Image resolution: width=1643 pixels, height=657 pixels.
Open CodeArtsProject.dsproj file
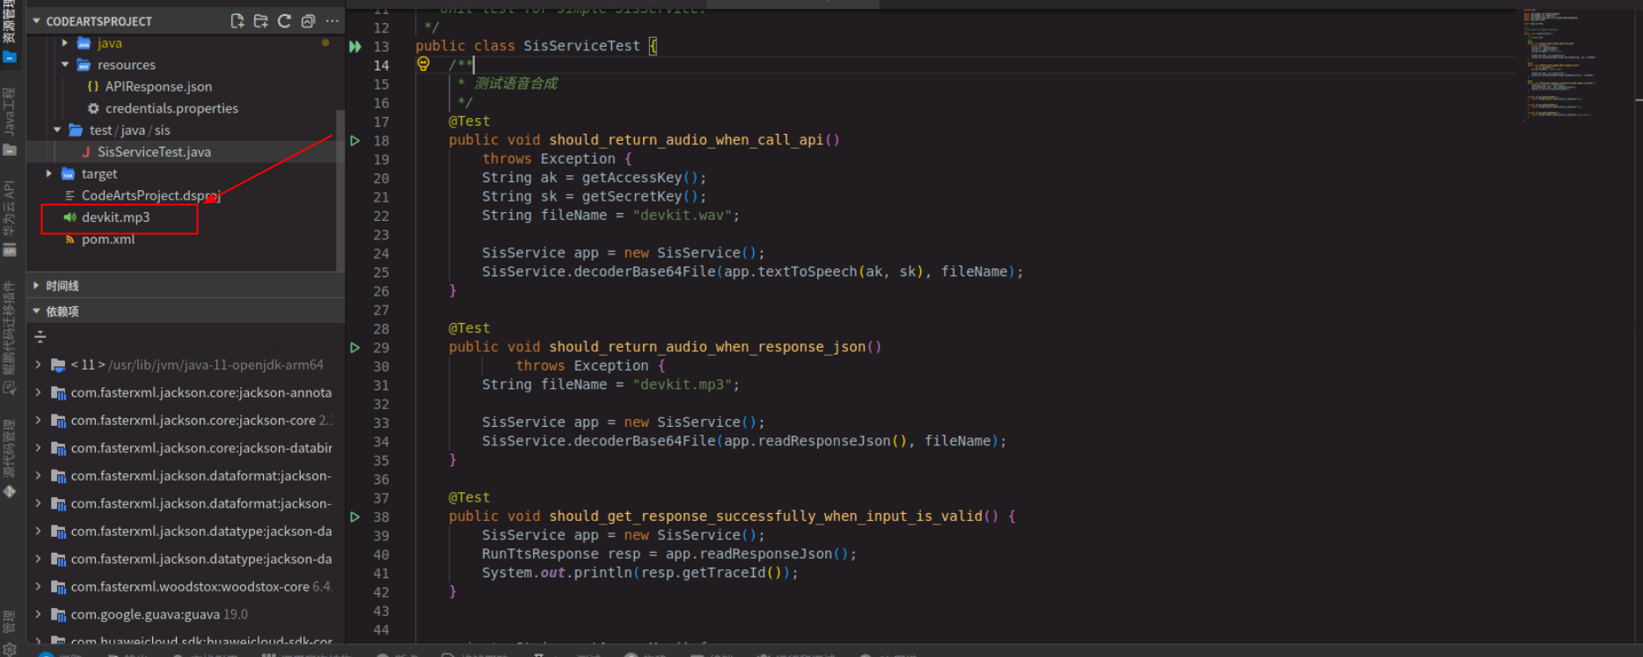[150, 196]
